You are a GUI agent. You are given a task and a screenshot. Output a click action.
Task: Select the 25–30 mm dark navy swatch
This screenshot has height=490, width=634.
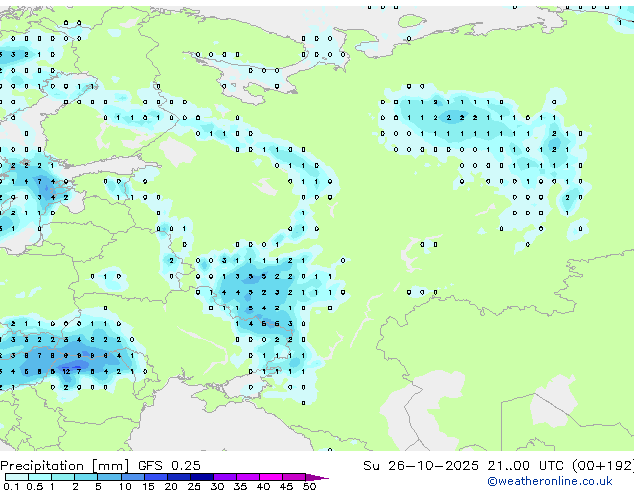202,477
